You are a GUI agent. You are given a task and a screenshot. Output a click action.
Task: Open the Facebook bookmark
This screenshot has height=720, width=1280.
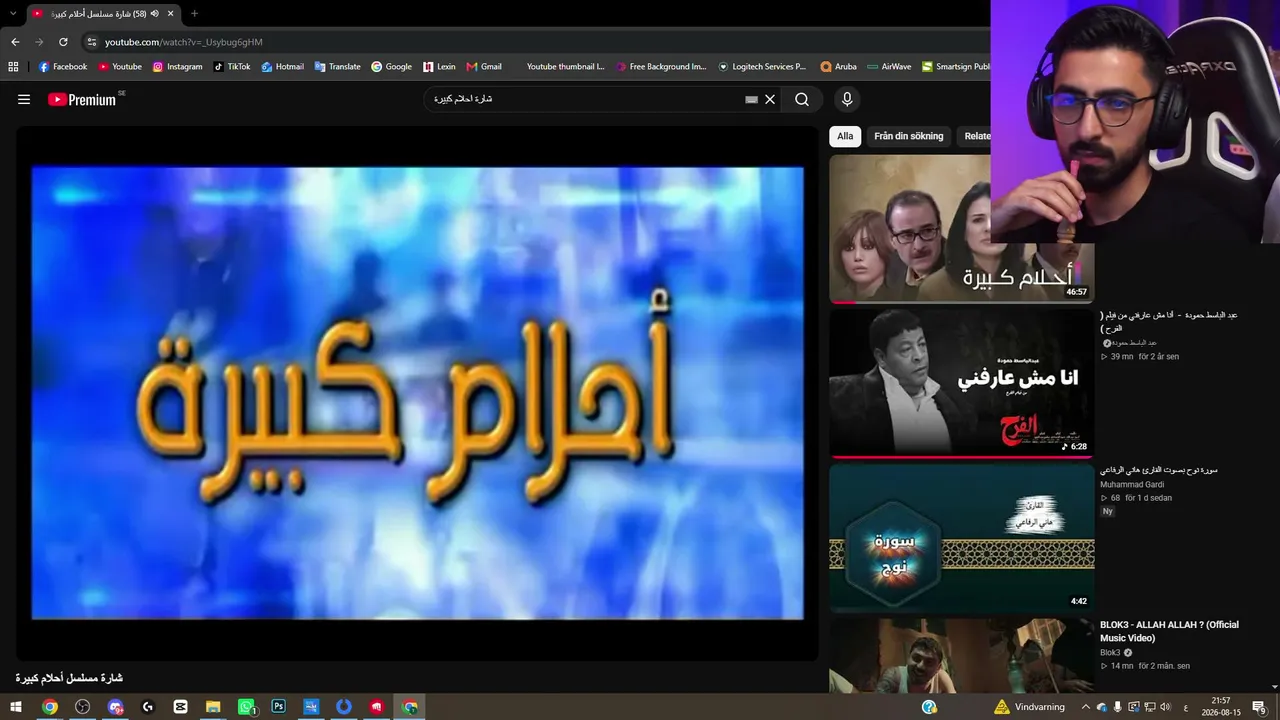pos(63,67)
